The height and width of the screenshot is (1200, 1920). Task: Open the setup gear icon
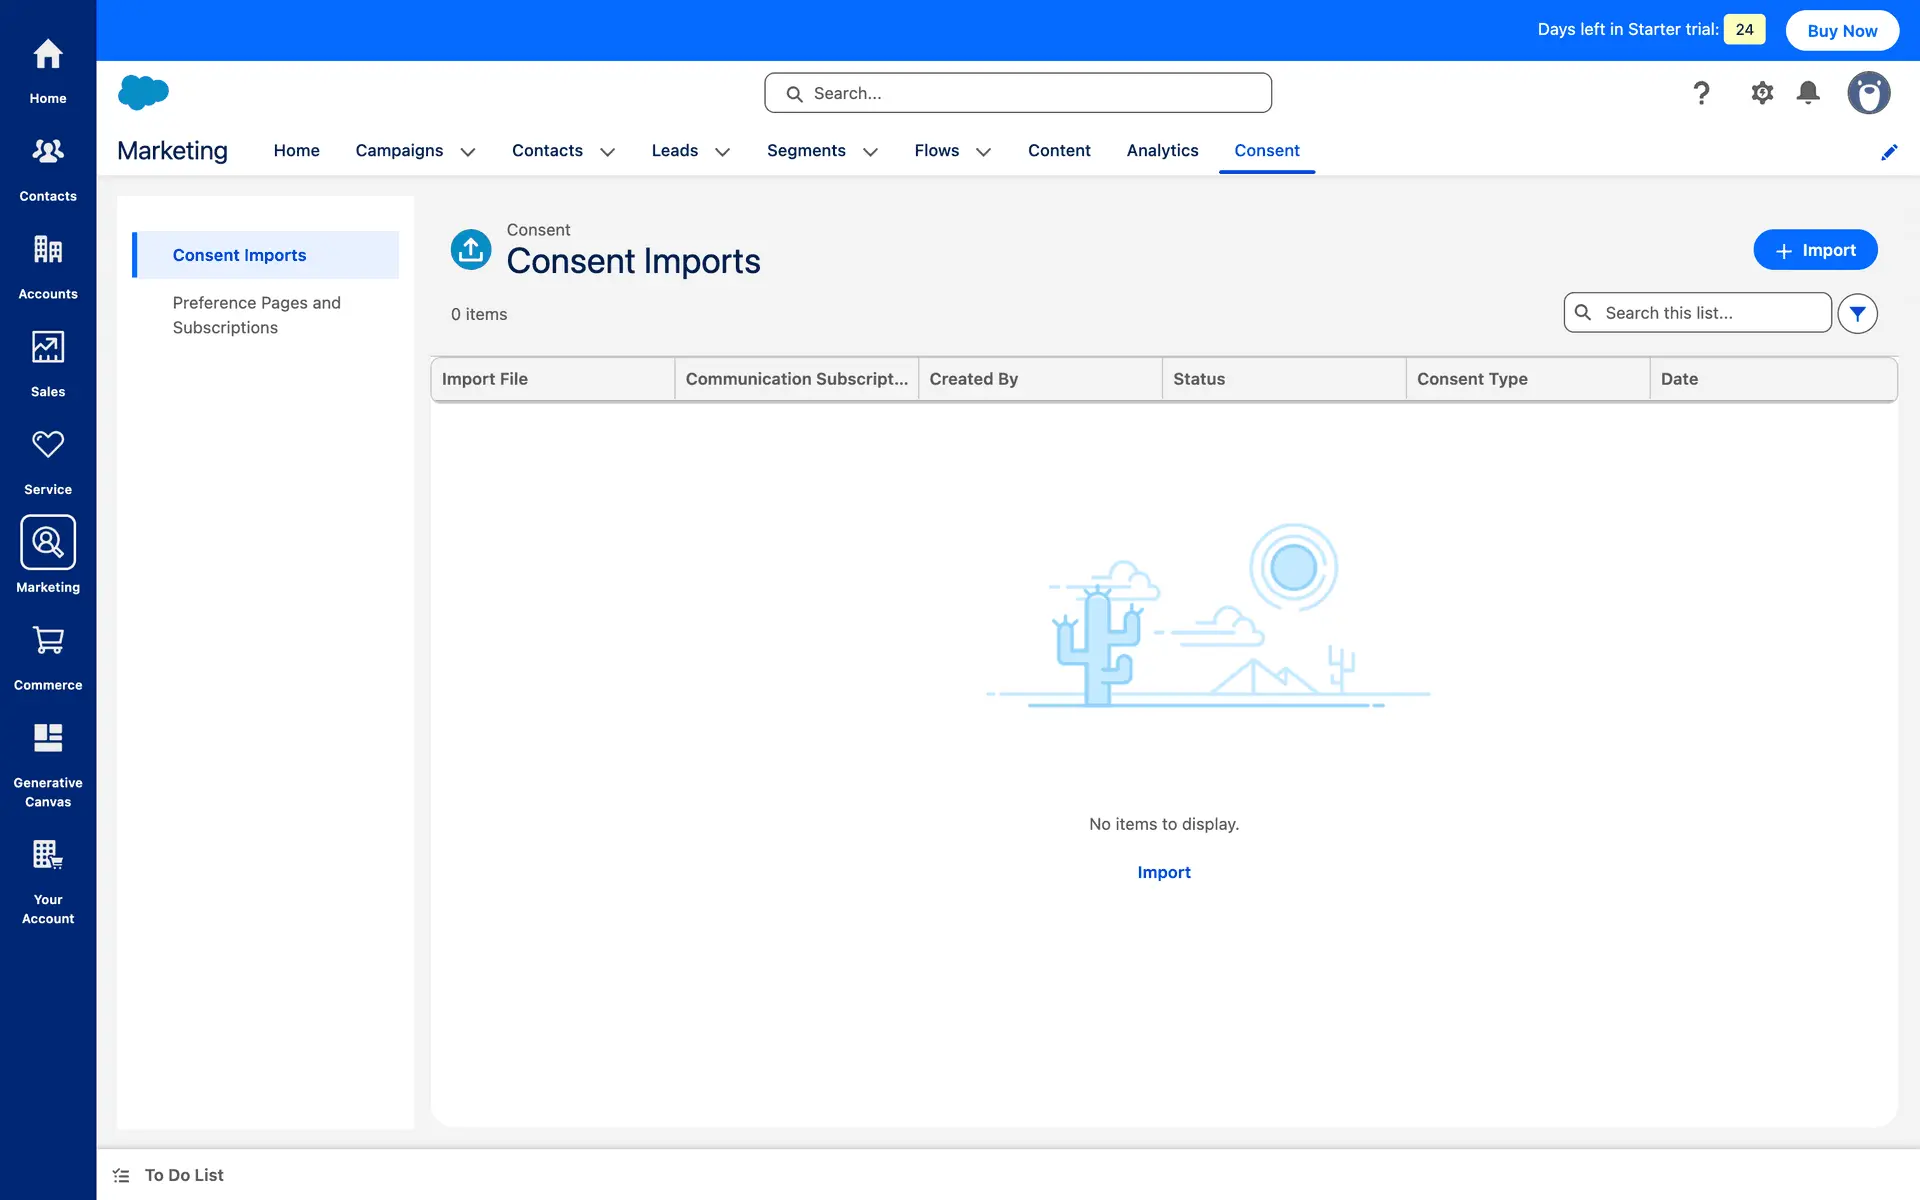pyautogui.click(x=1762, y=93)
